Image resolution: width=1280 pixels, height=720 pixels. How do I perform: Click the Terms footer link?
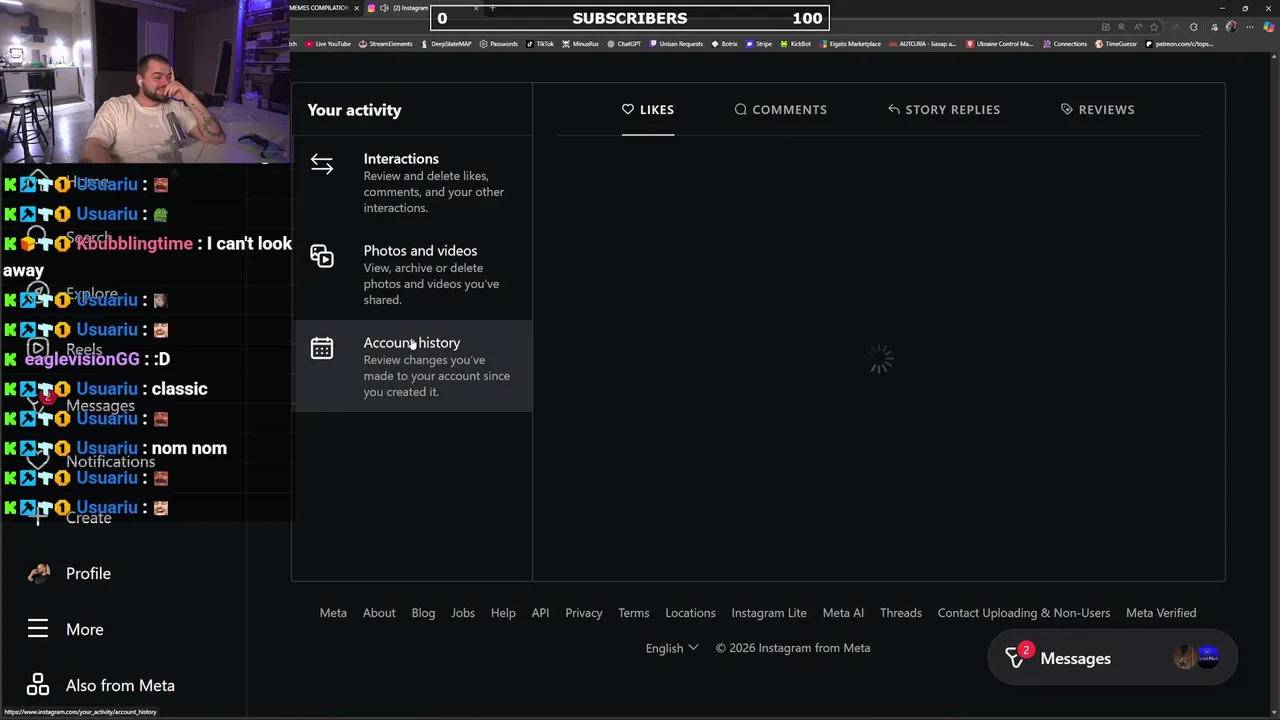point(634,613)
